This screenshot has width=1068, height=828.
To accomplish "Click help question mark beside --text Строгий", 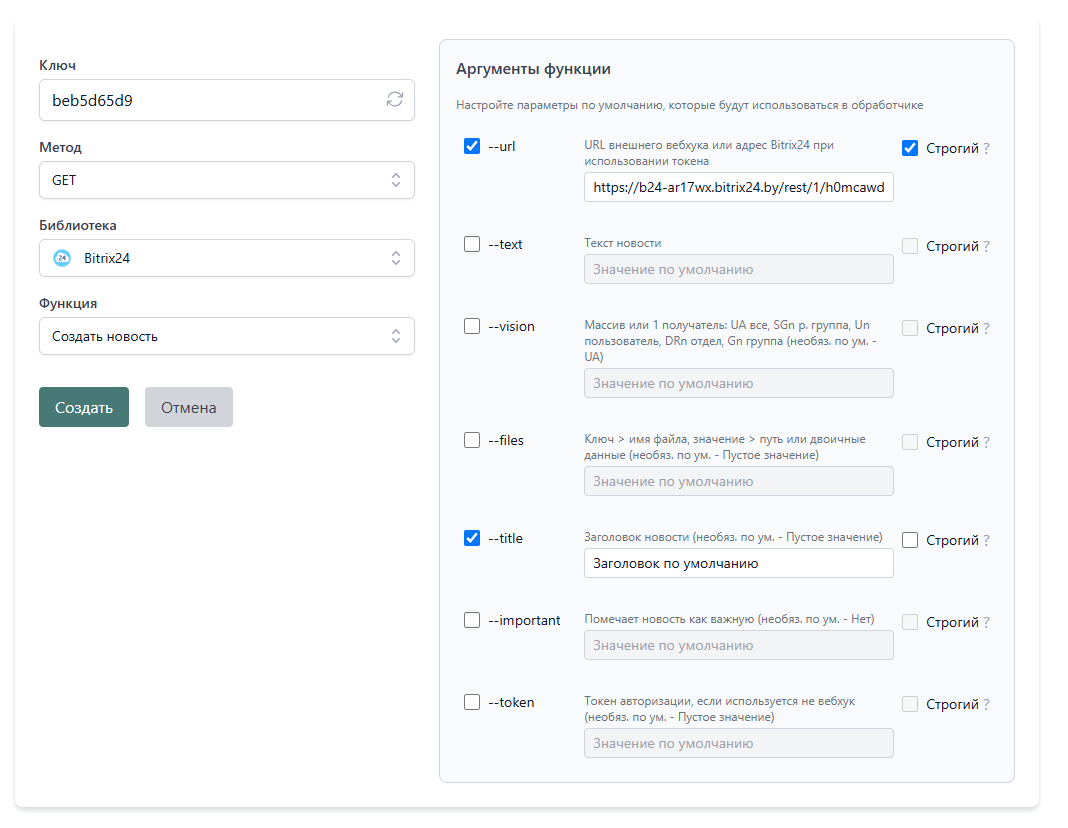I will click(x=986, y=246).
